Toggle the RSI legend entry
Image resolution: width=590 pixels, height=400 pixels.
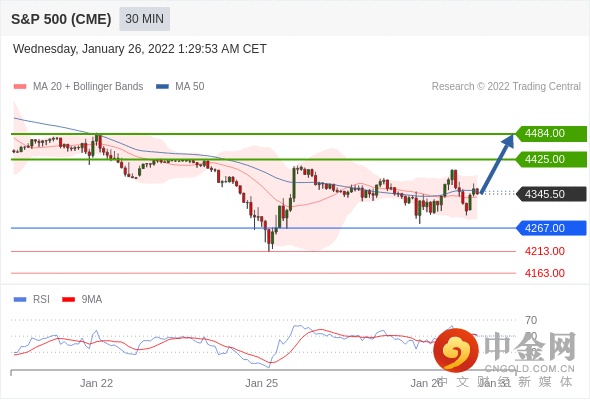[x=32, y=300]
